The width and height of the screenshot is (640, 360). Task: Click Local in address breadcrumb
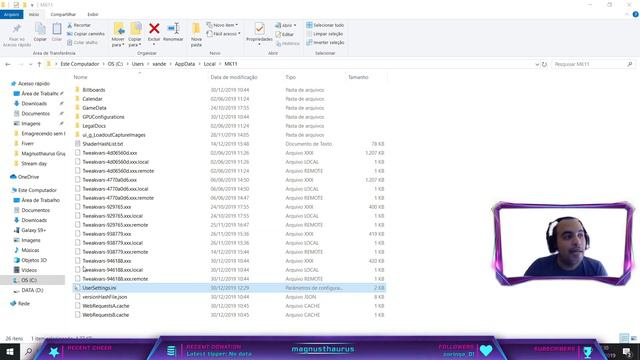(x=209, y=64)
